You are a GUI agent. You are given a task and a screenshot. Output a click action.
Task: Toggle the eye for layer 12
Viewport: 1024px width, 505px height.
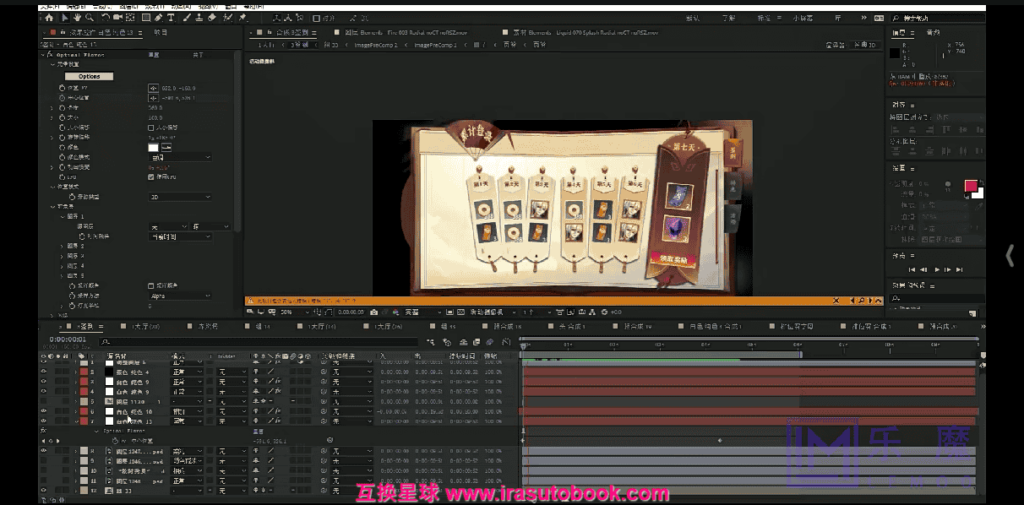point(44,490)
